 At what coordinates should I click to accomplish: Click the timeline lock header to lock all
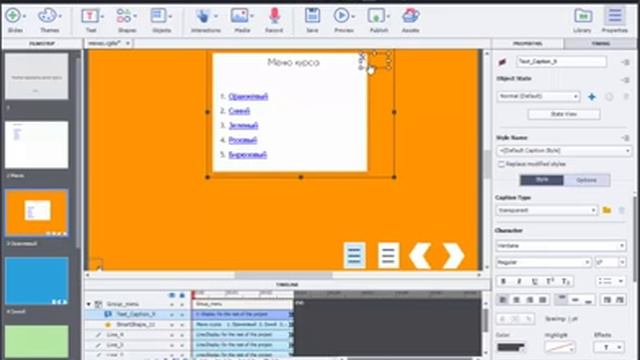coord(182,295)
